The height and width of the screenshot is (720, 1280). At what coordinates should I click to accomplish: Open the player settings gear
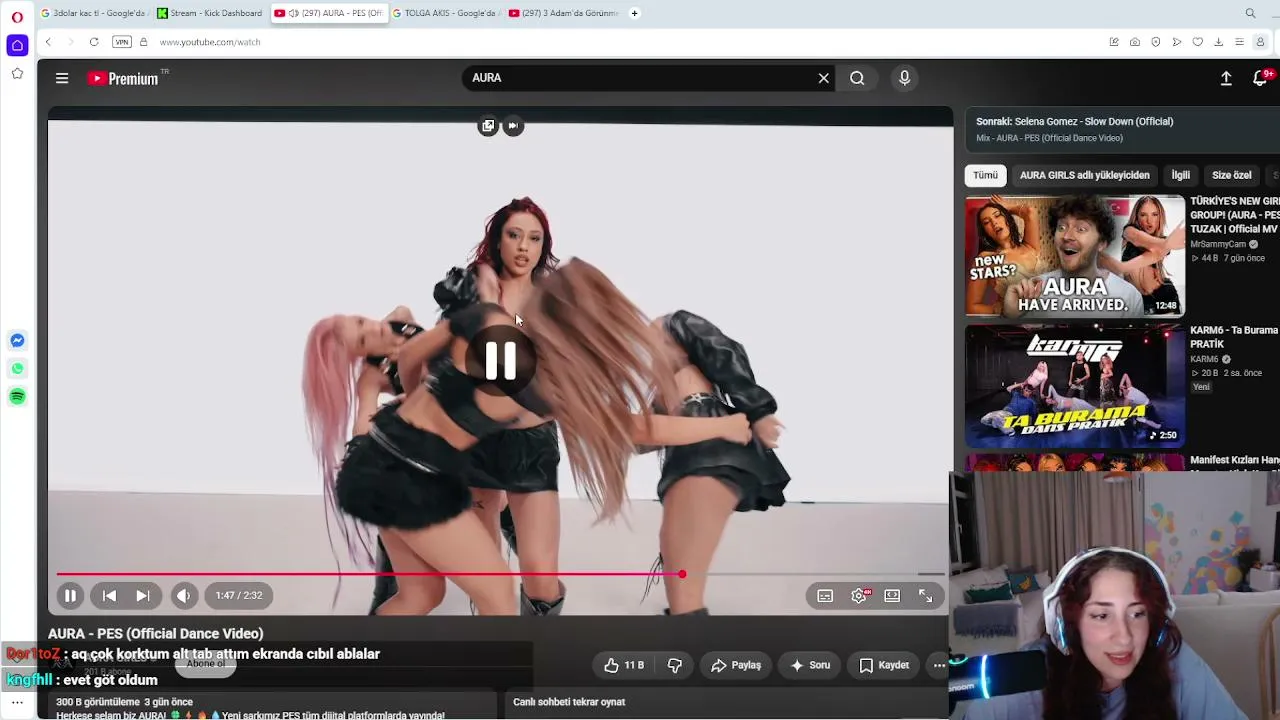(x=859, y=596)
